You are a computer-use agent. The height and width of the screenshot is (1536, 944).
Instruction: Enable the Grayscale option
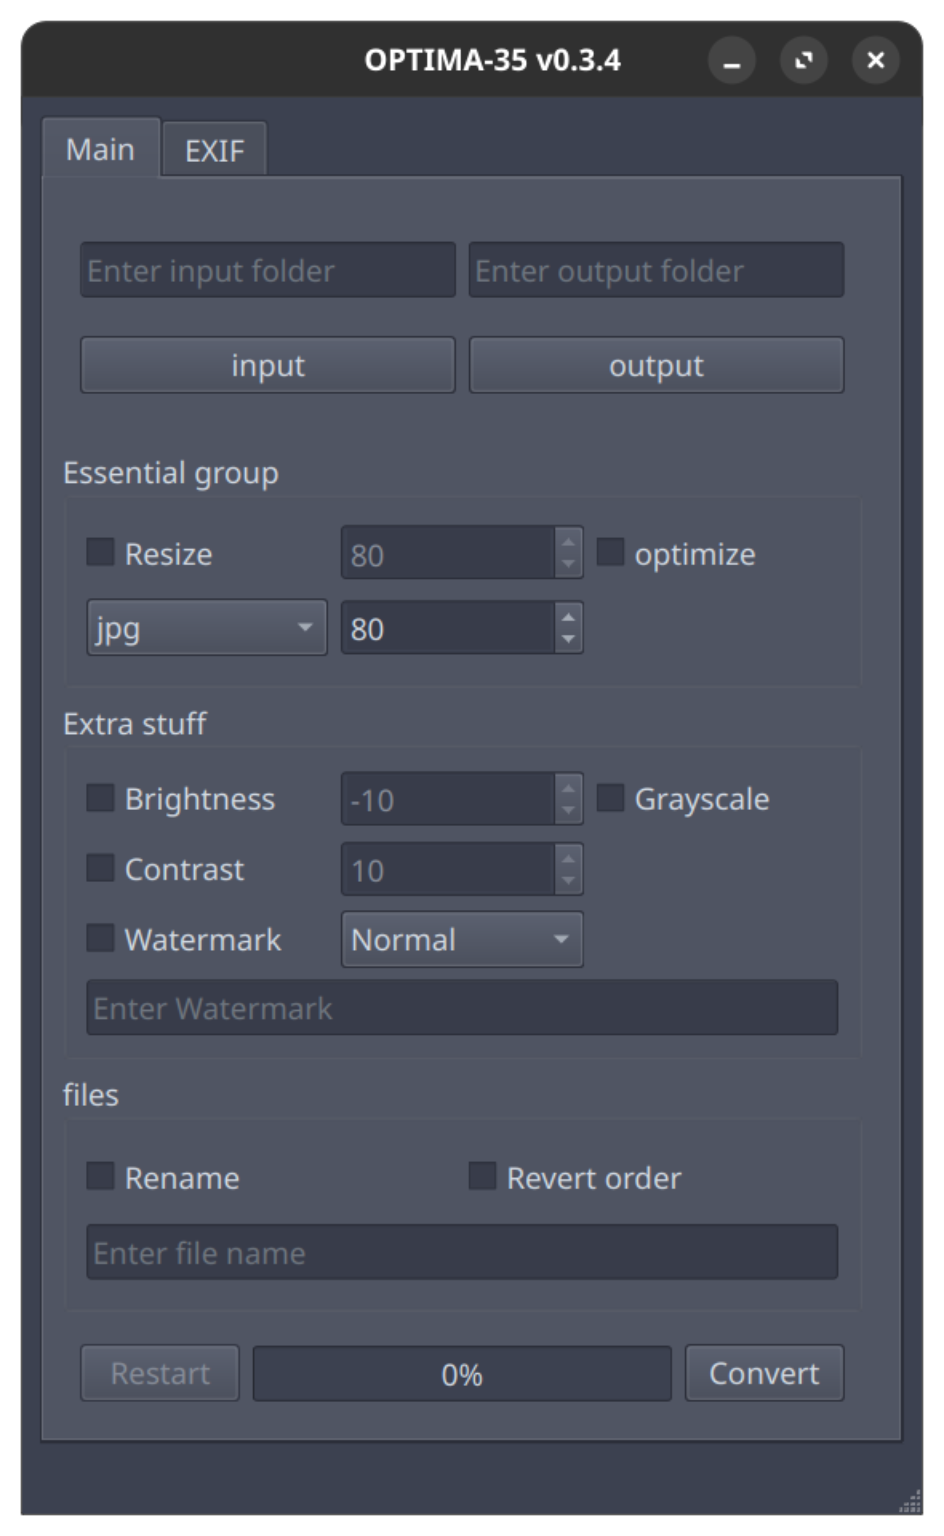point(610,798)
